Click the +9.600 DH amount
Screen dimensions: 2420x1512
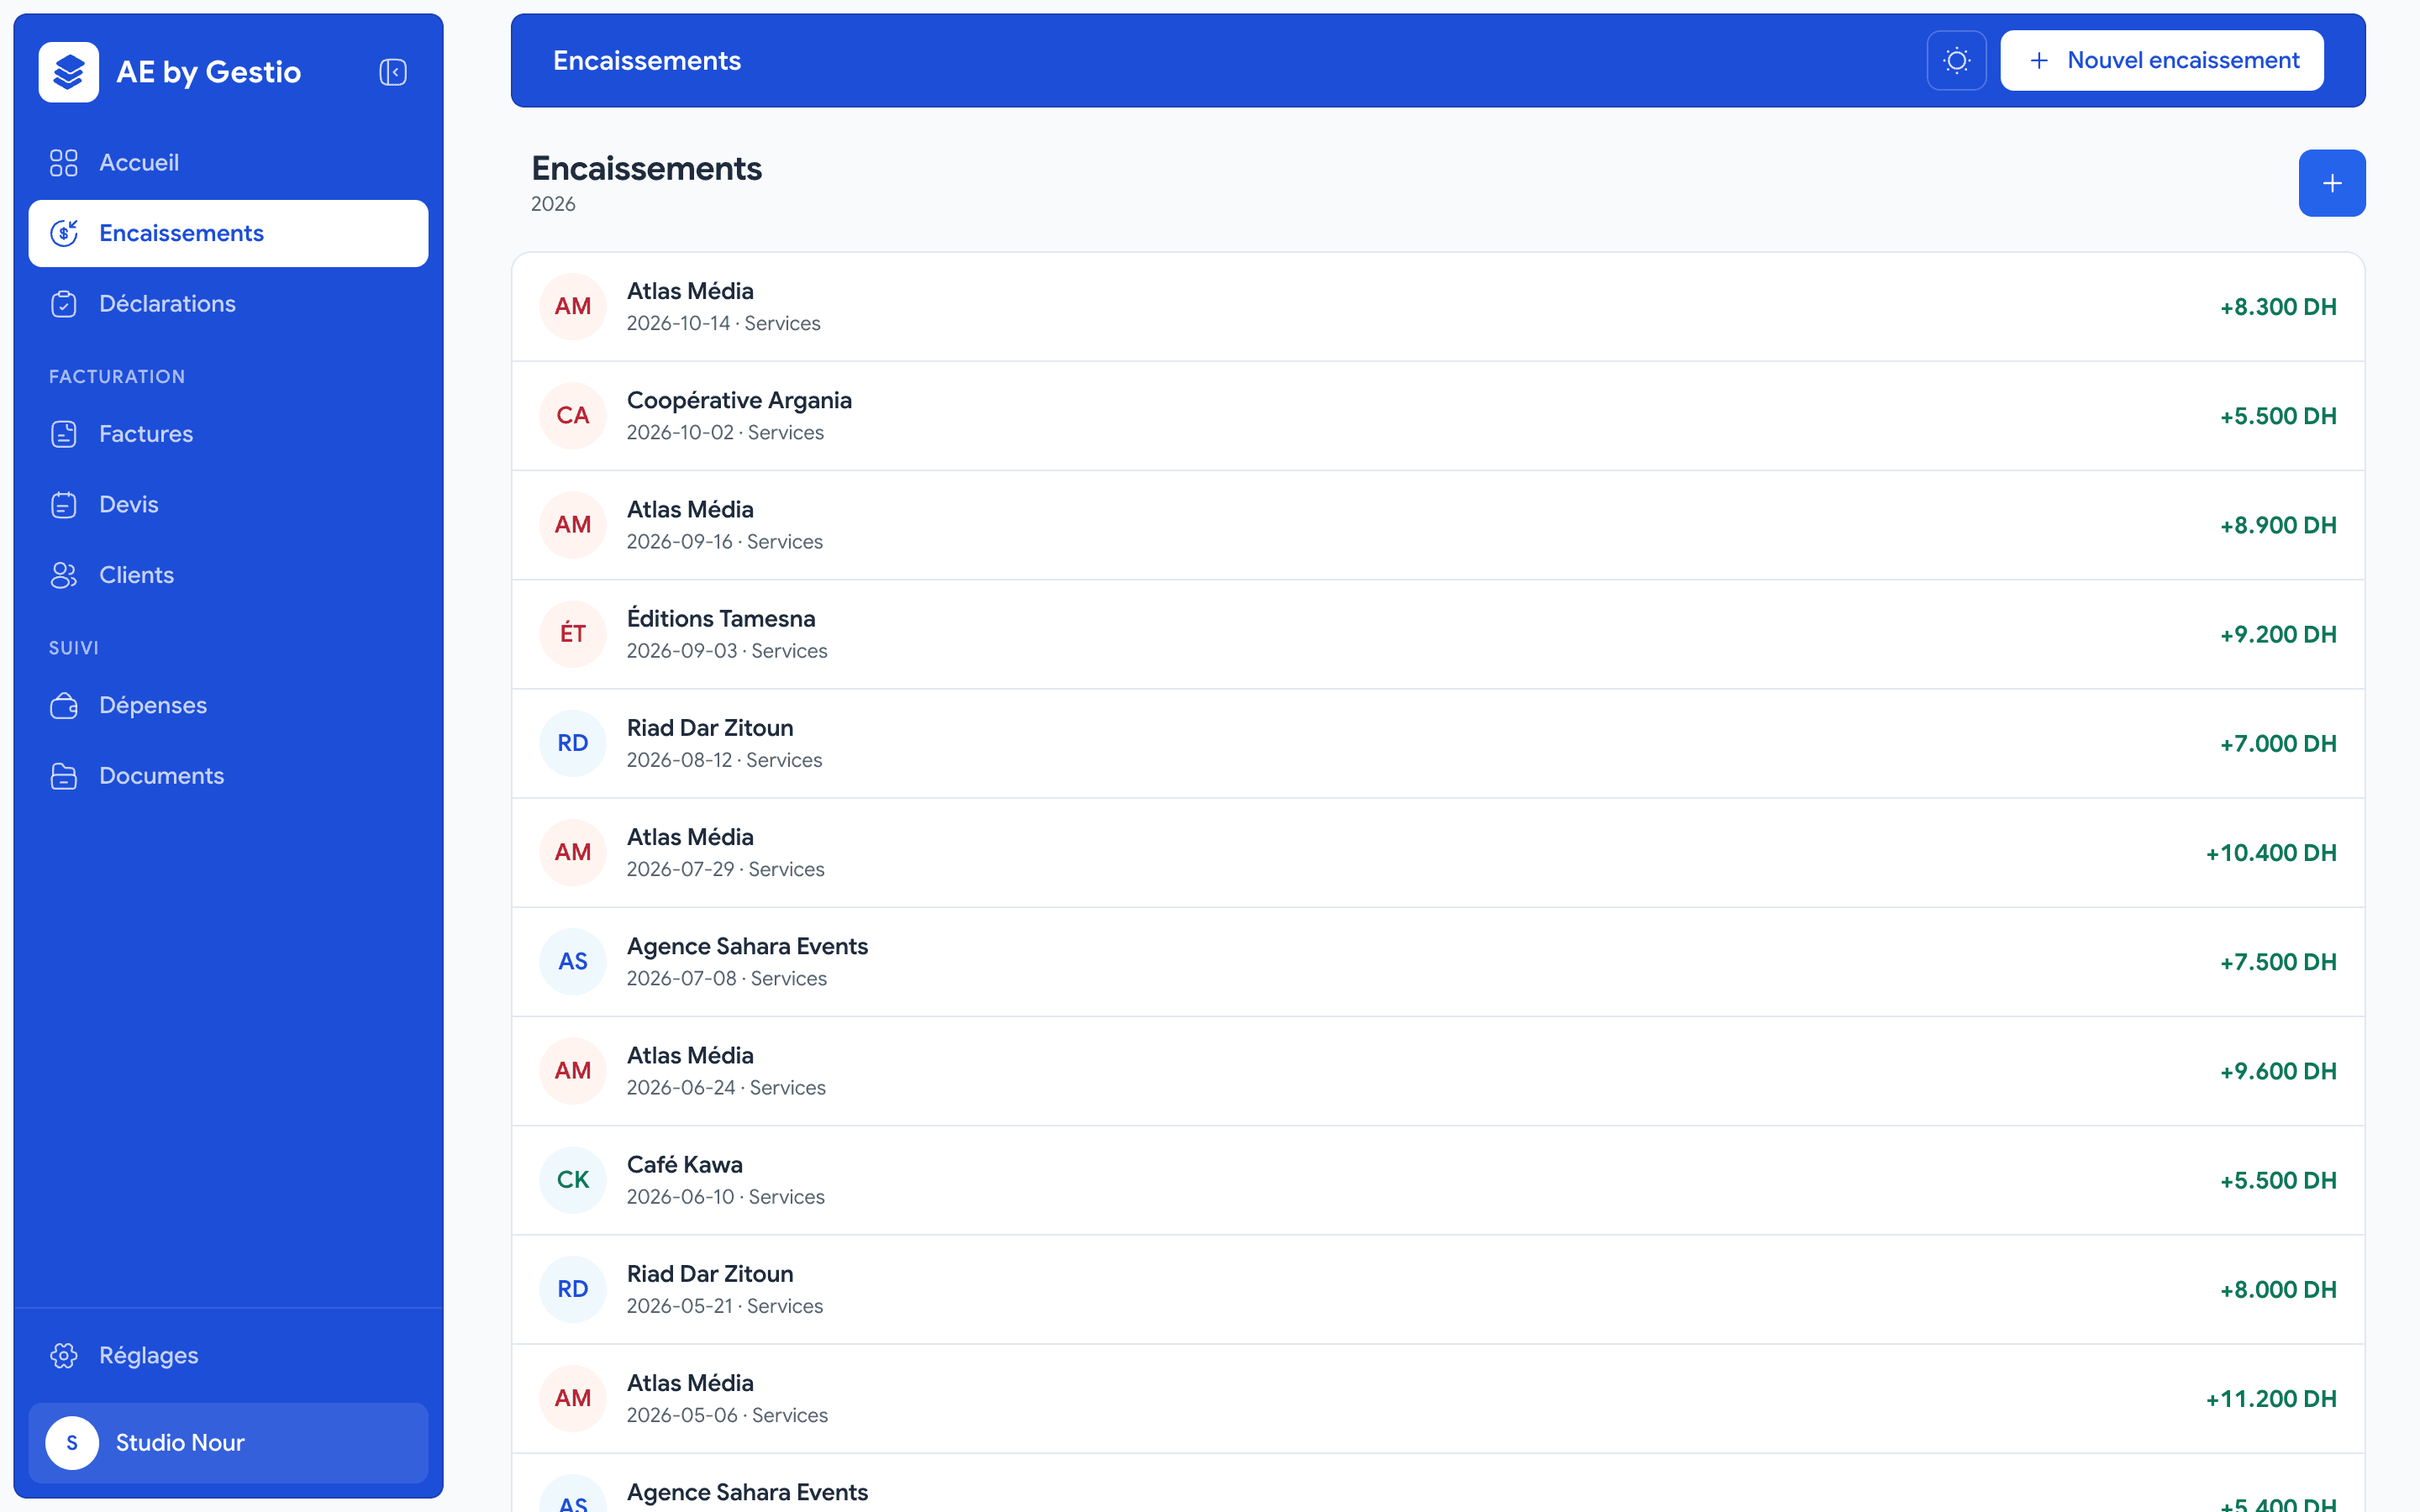2278,1071
